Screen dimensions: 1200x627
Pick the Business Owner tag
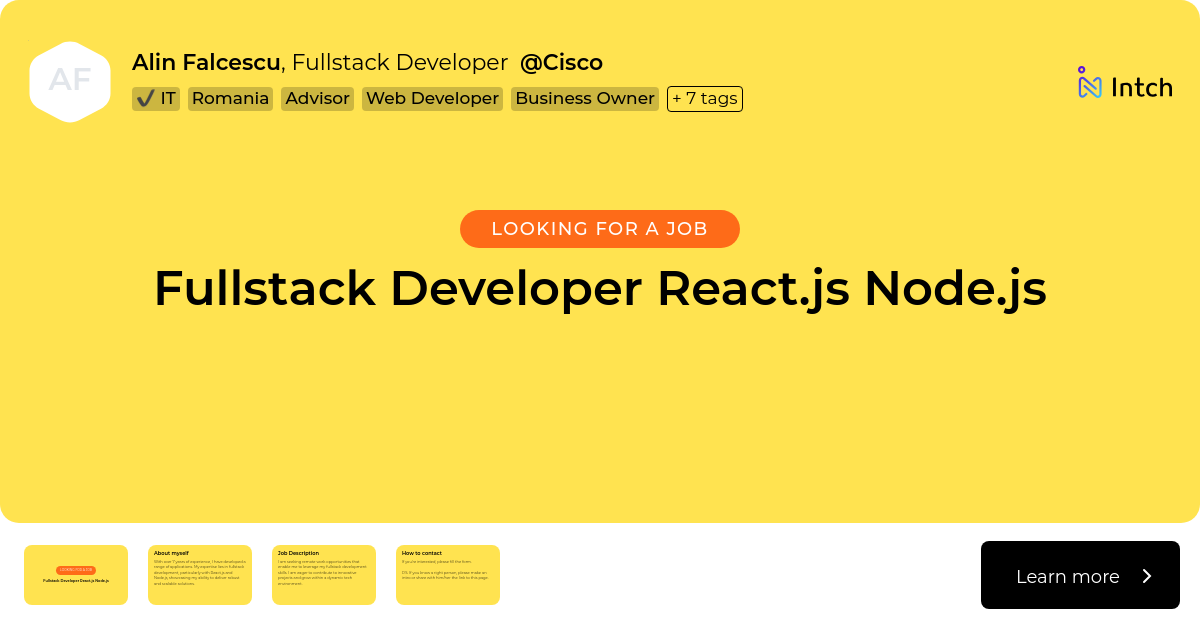tap(585, 98)
